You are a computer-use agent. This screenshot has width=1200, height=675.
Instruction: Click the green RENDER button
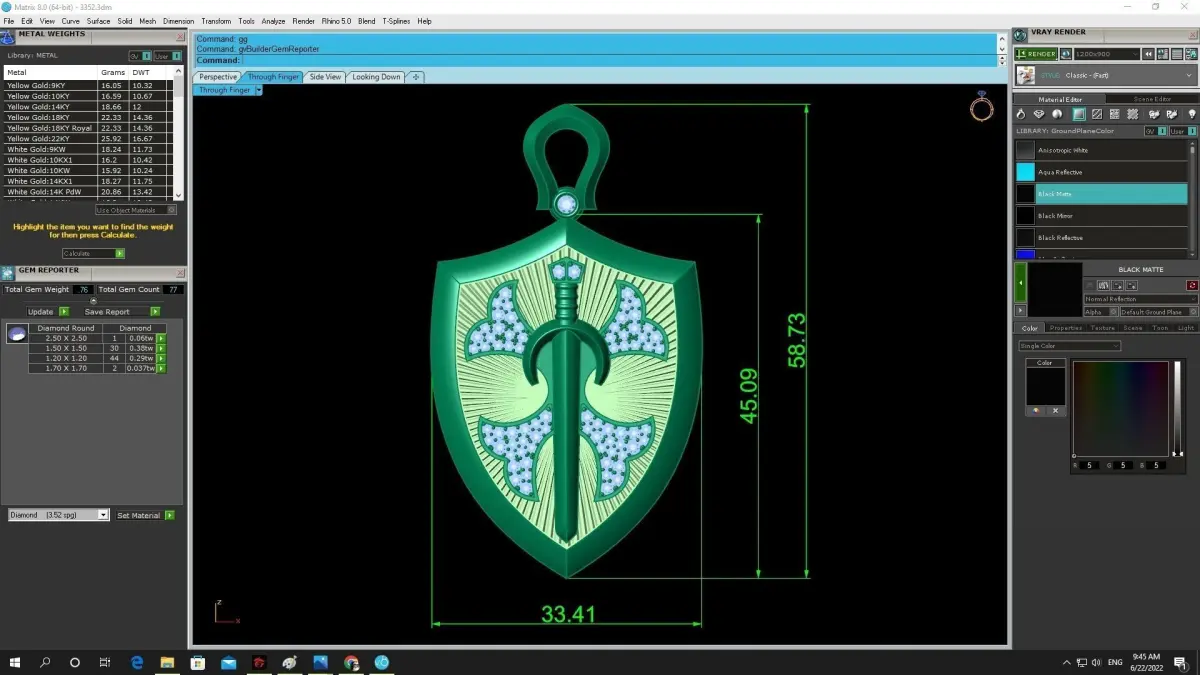coord(1035,54)
